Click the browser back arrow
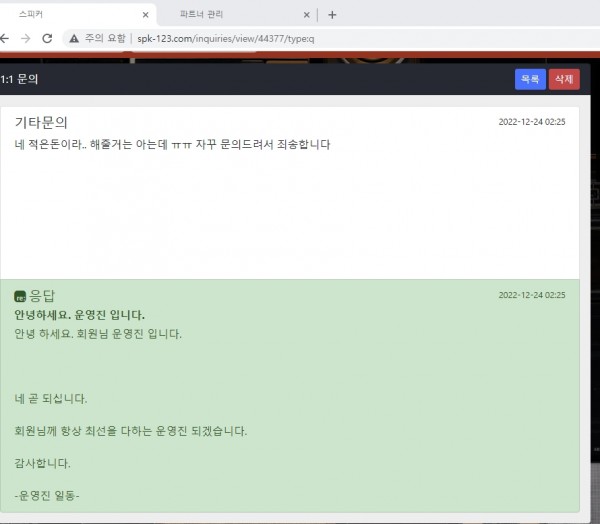The image size is (600, 524). (x=5, y=38)
